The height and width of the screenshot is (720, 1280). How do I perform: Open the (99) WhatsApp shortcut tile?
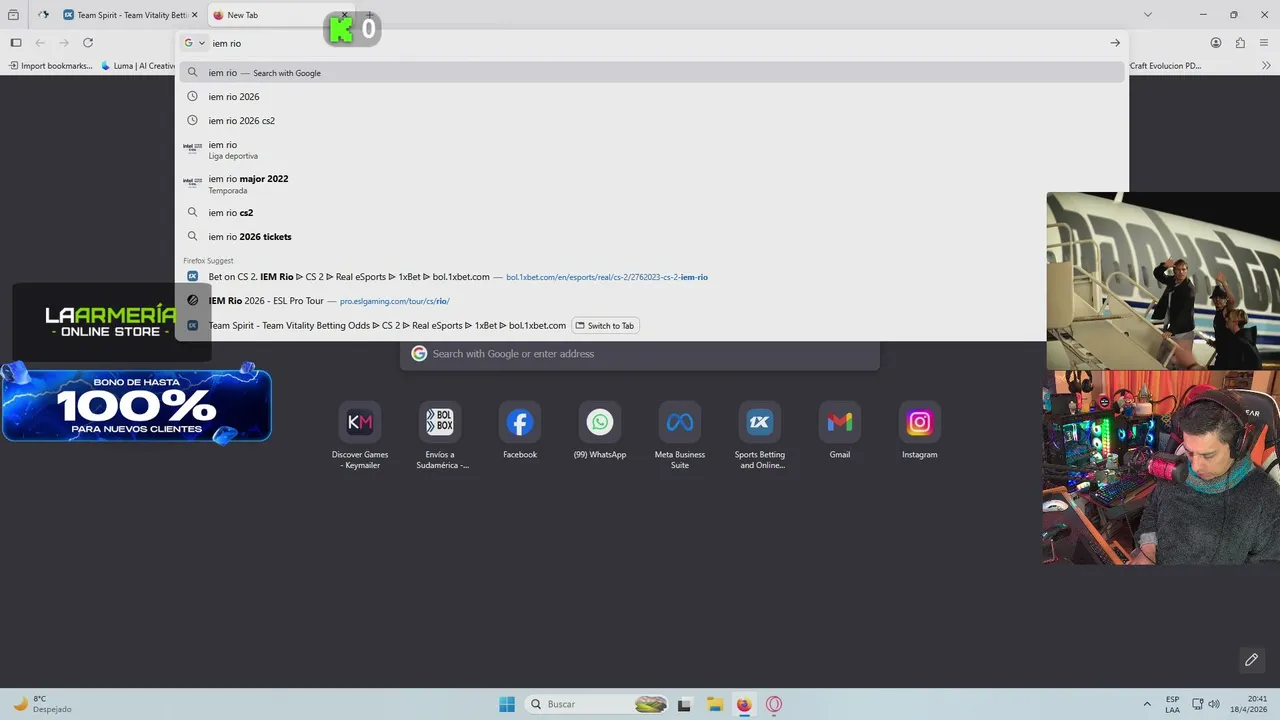tap(600, 430)
